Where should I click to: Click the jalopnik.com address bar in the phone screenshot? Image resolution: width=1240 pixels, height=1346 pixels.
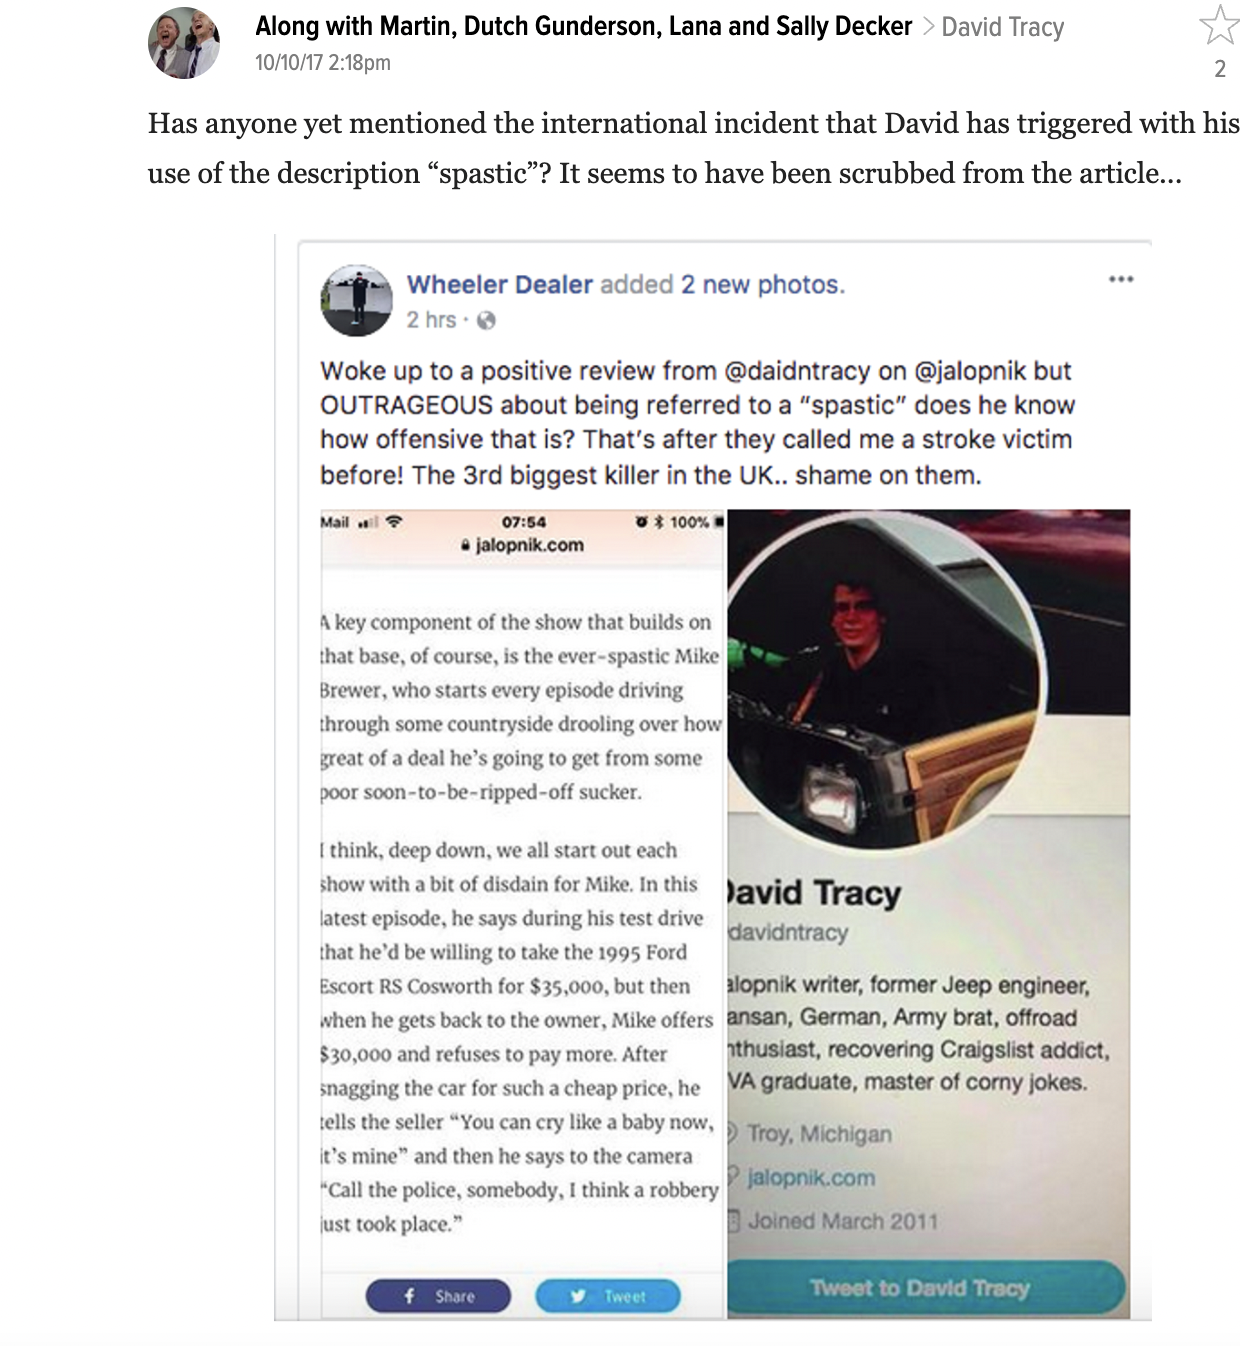click(522, 546)
